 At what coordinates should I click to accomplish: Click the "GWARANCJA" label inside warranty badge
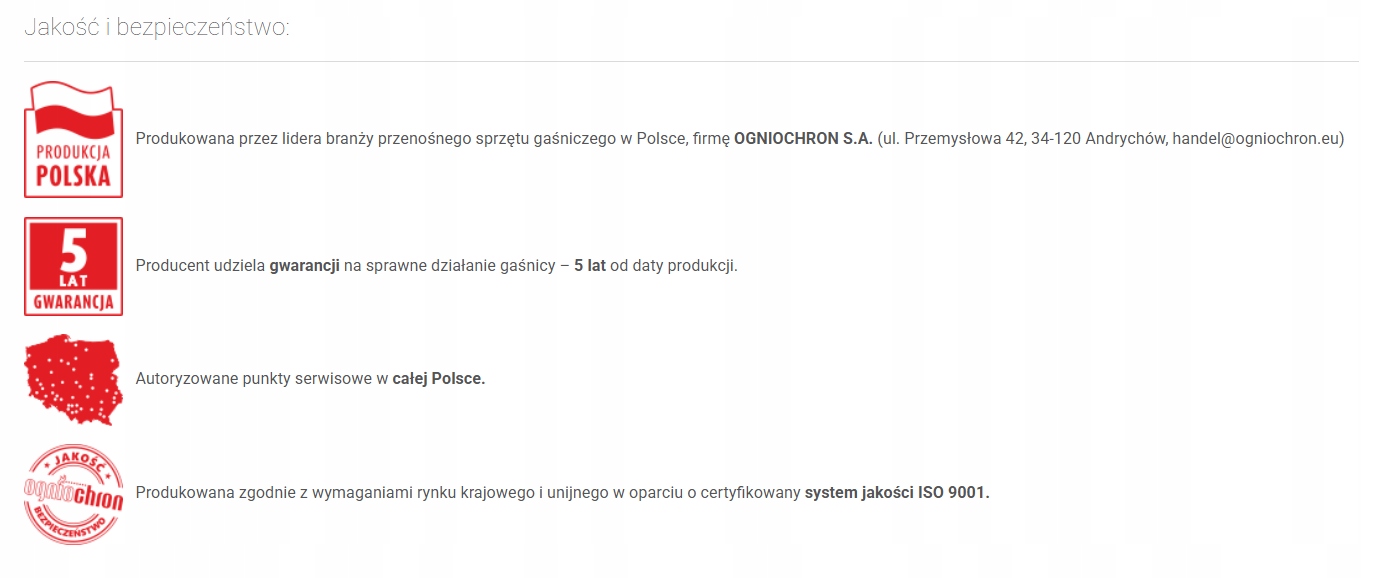(x=73, y=302)
